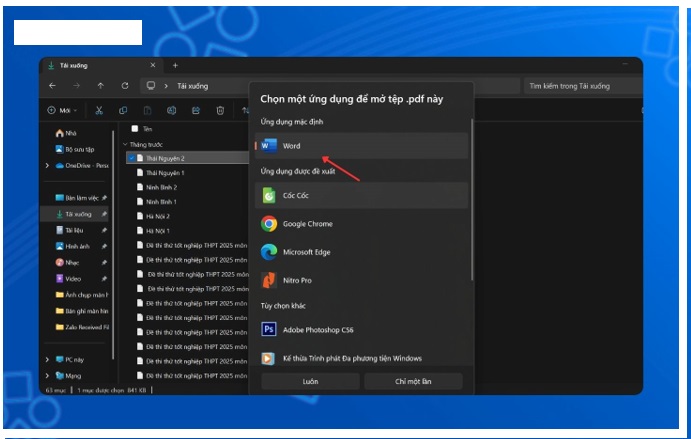Pick Google Chrome from suggested apps
Image resolution: width=691 pixels, height=439 pixels.
click(x=269, y=224)
